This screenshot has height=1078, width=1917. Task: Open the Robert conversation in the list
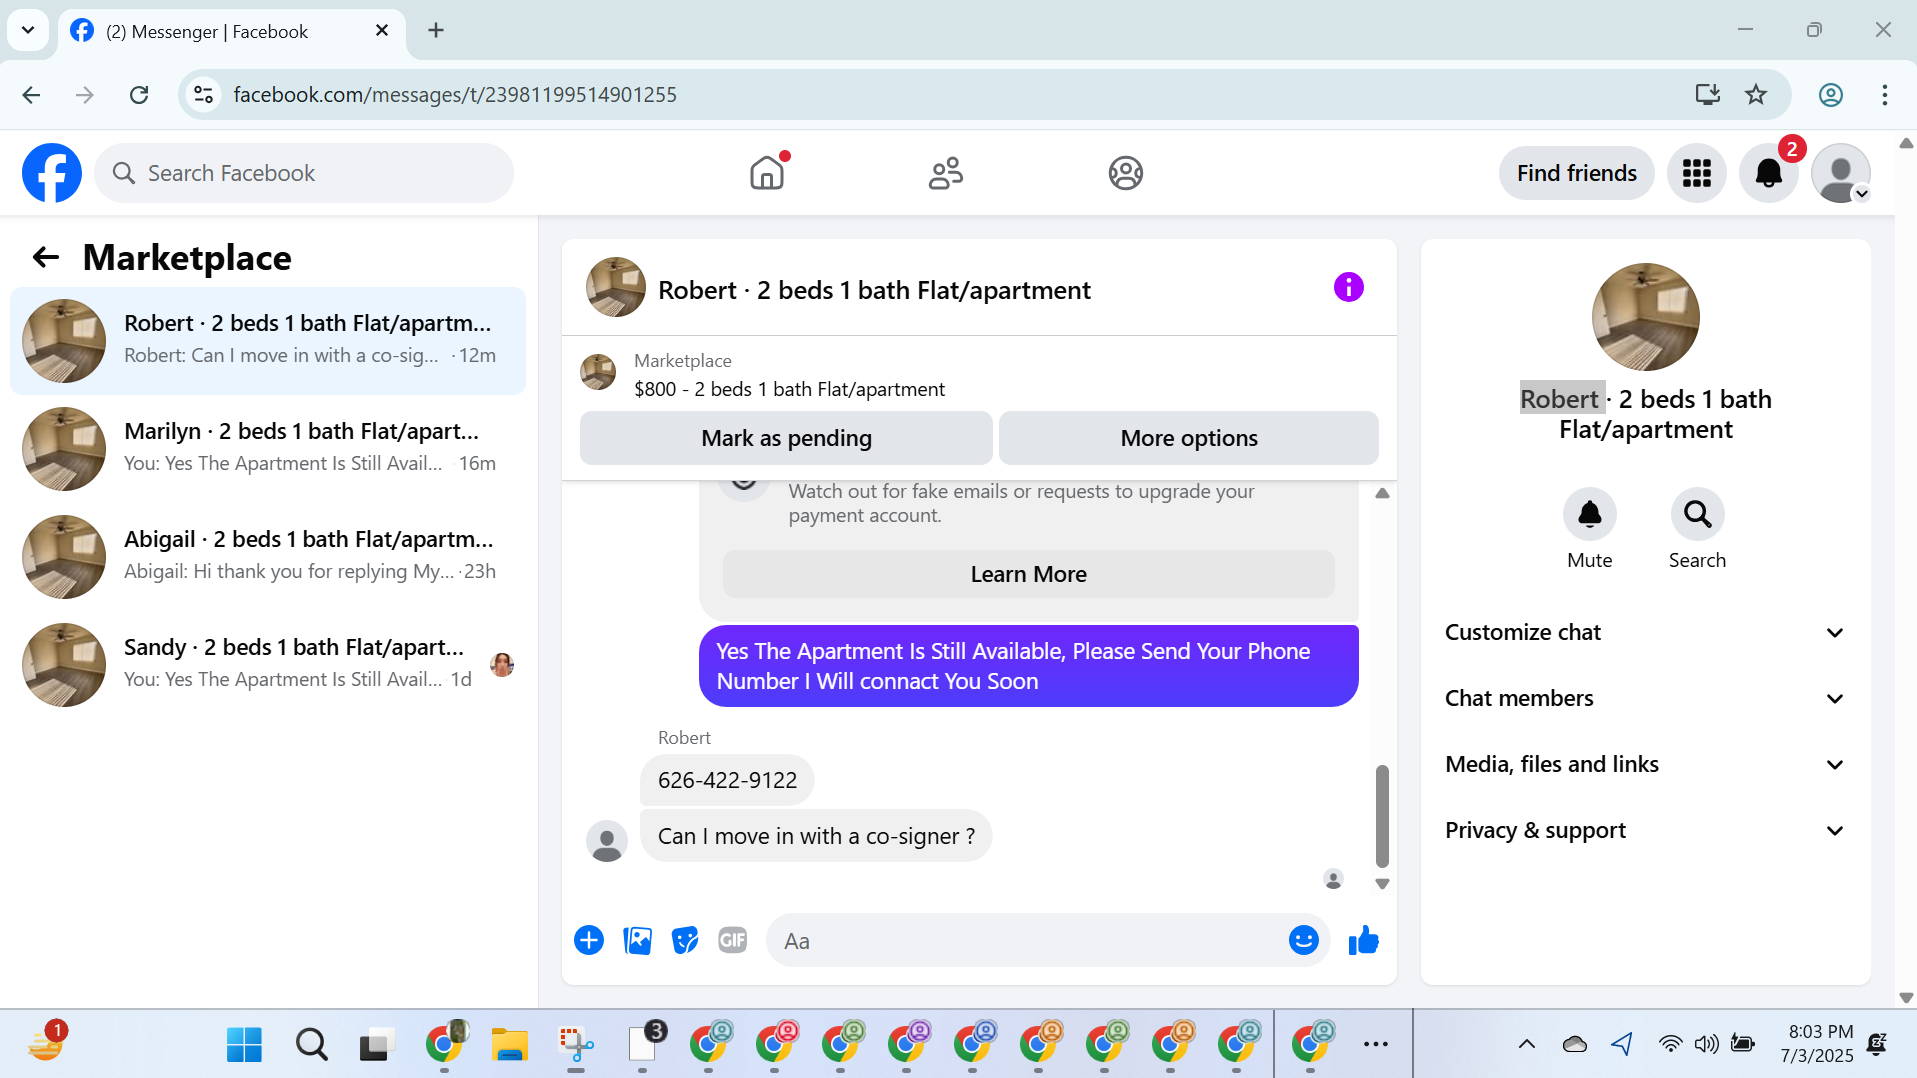(267, 340)
